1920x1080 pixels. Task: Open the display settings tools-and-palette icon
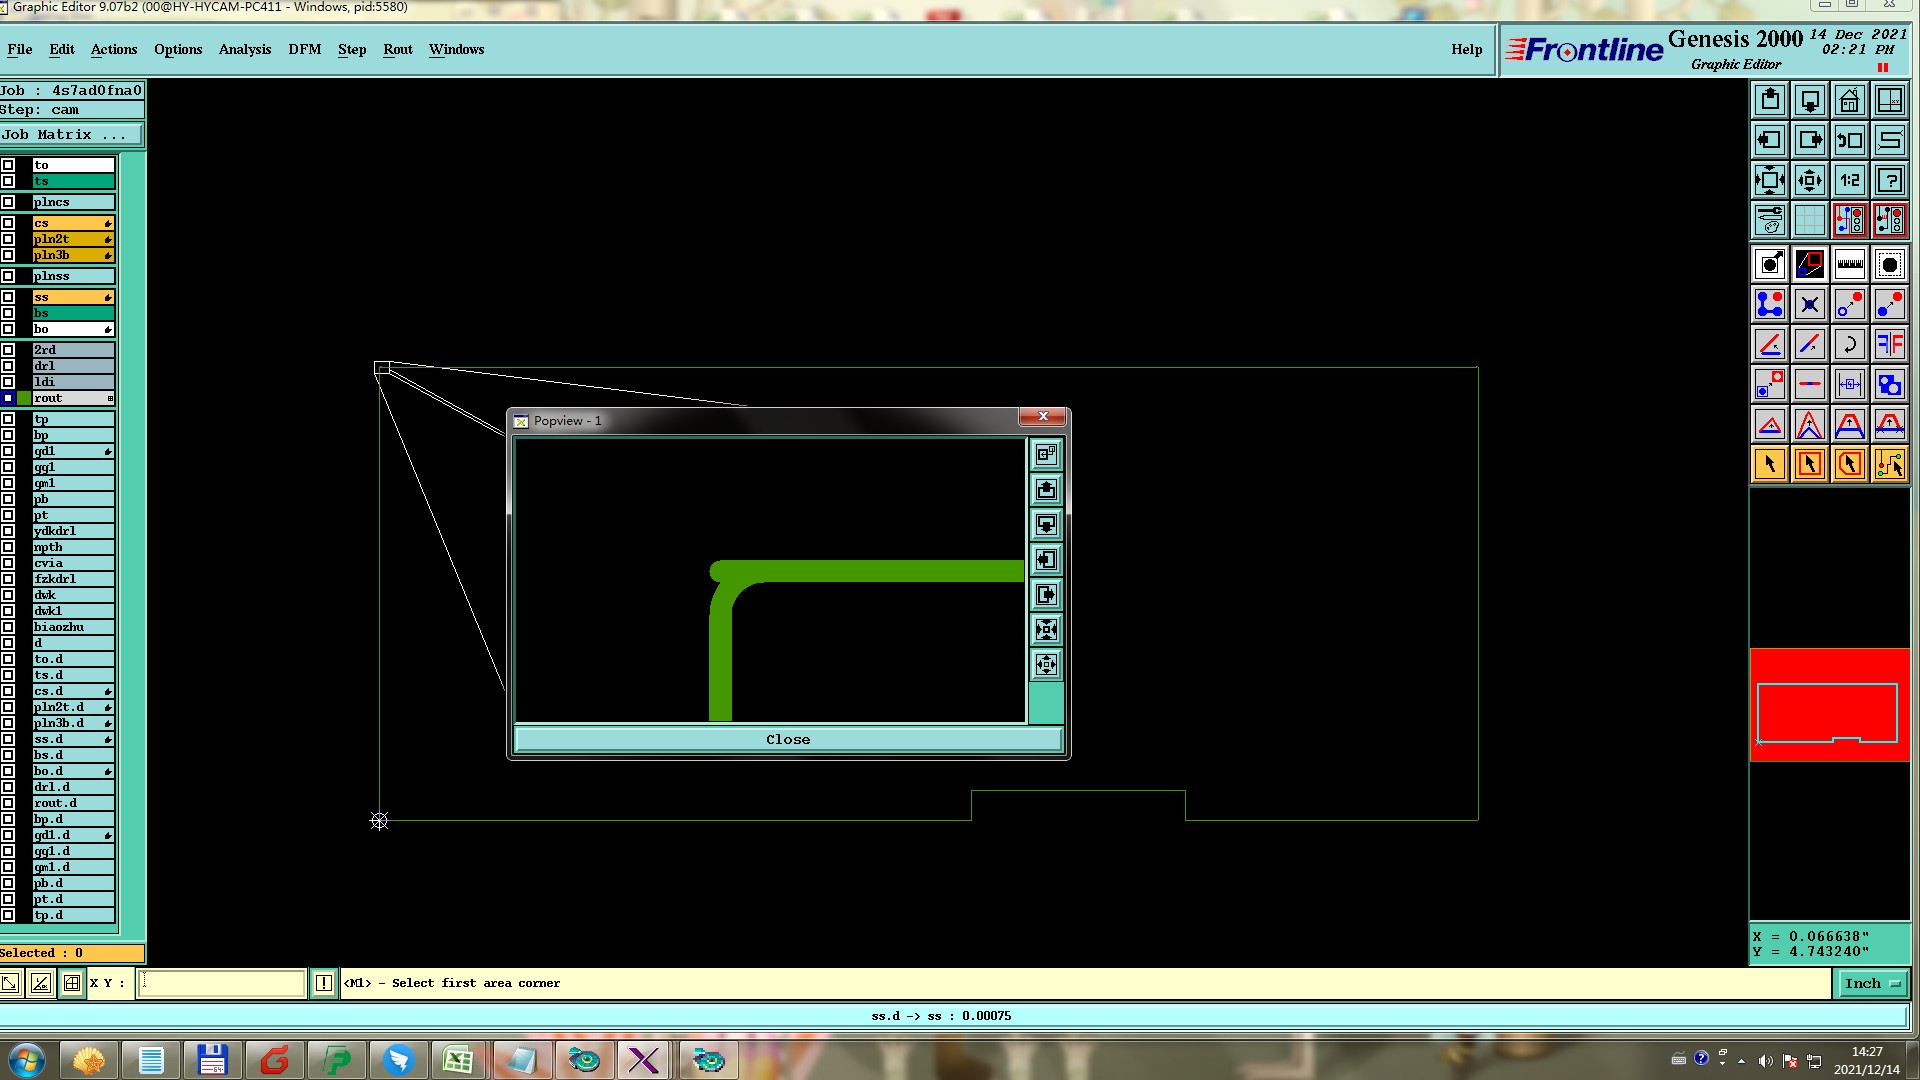click(x=1770, y=220)
